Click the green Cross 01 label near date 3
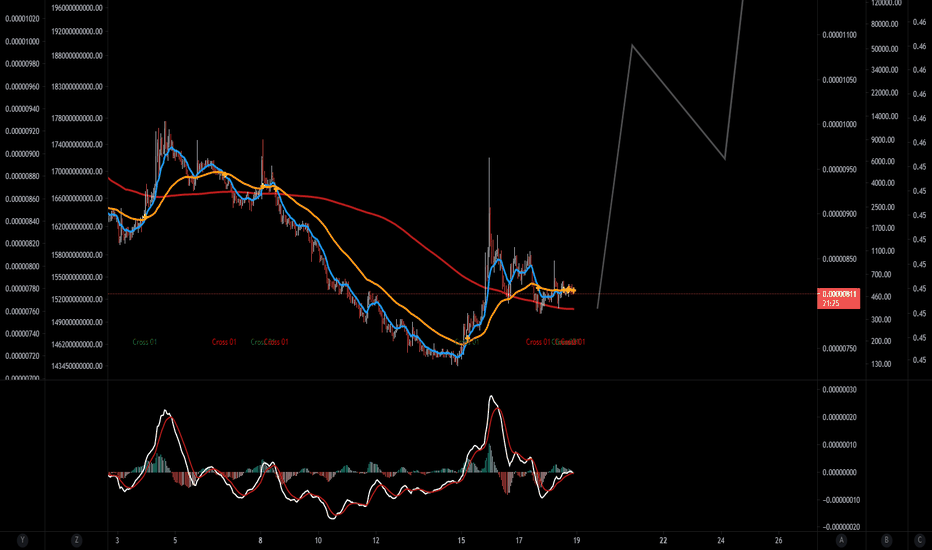The image size is (932, 550). 144,342
